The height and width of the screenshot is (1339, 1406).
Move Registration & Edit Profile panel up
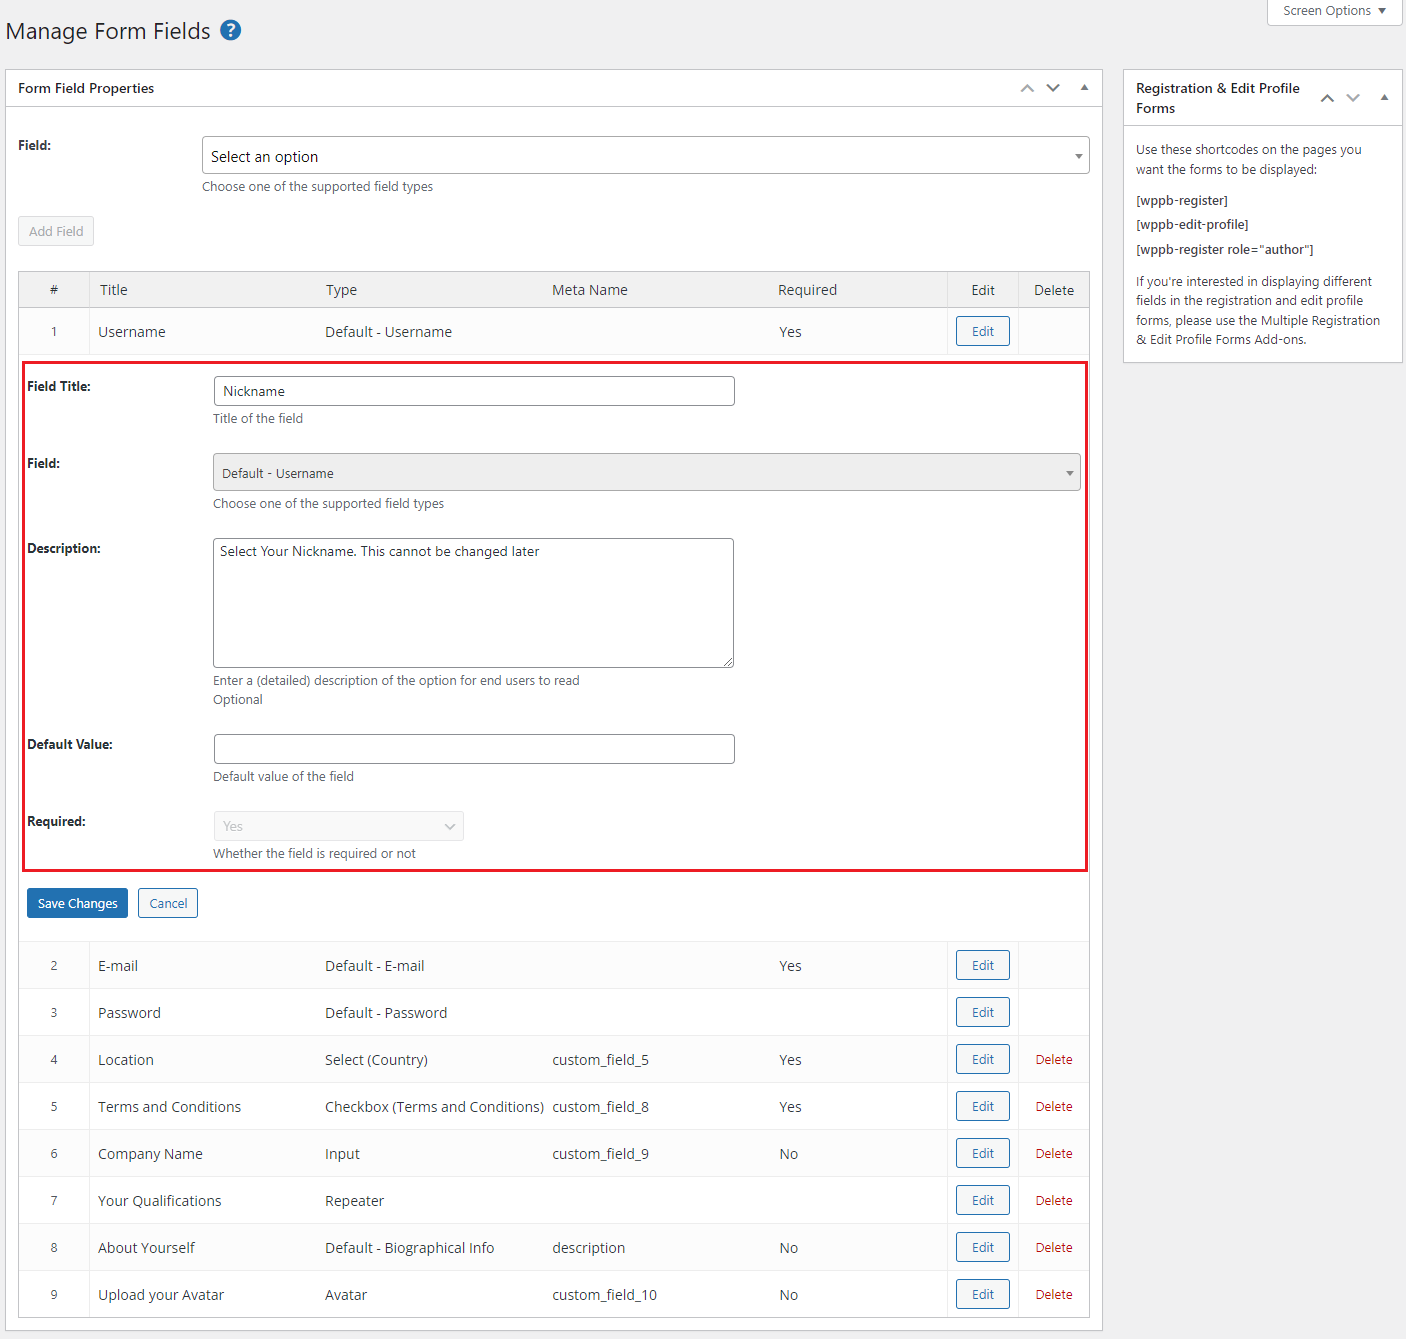point(1327,98)
